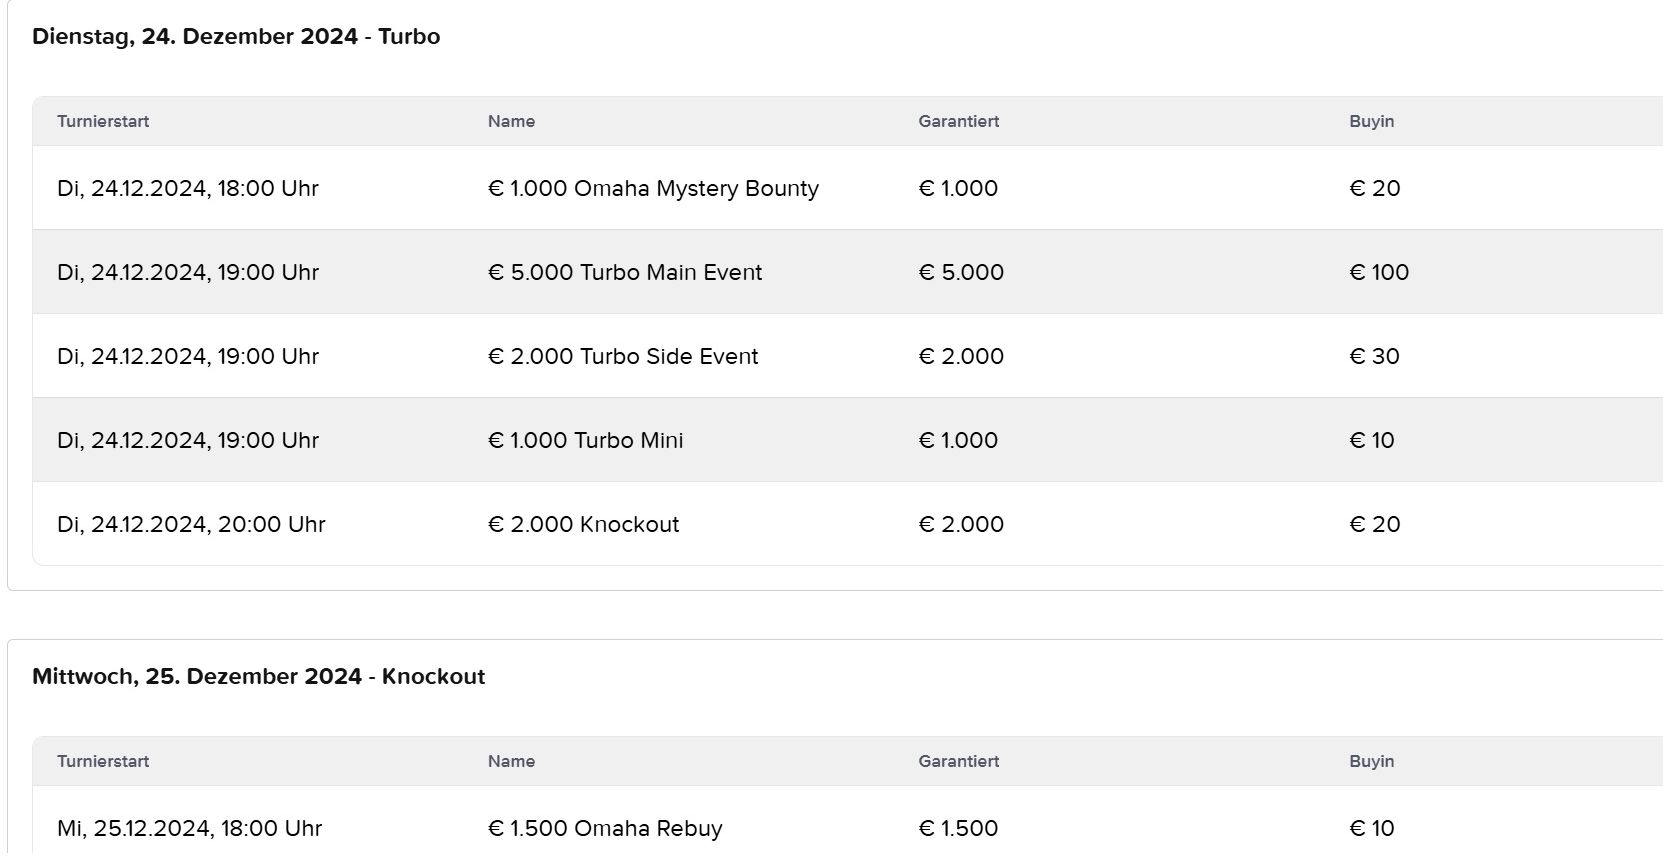This screenshot has height=857, width=1663.
Task: Click the Garantiert header in the Knockout table
Action: (958, 761)
